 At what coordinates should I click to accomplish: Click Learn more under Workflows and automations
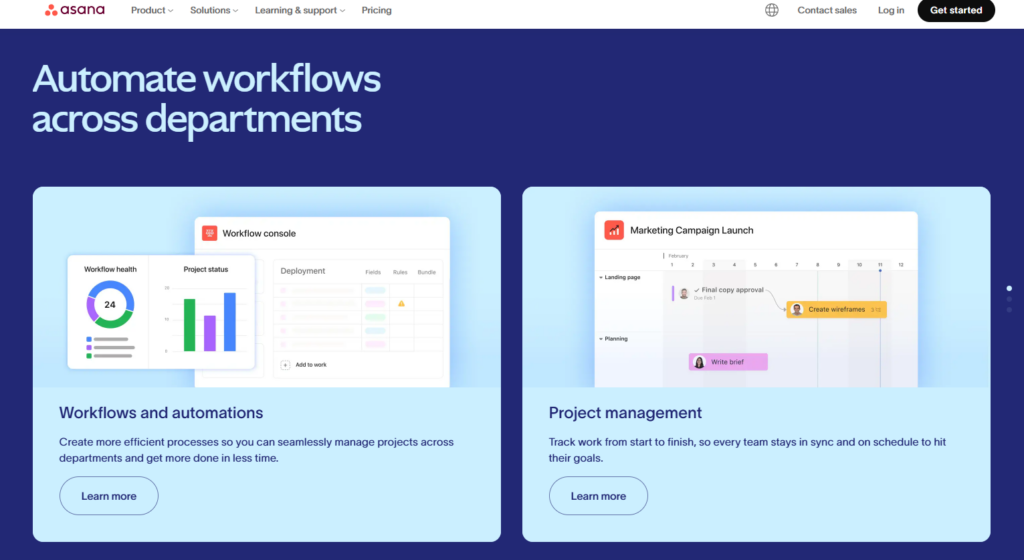pyautogui.click(x=109, y=495)
